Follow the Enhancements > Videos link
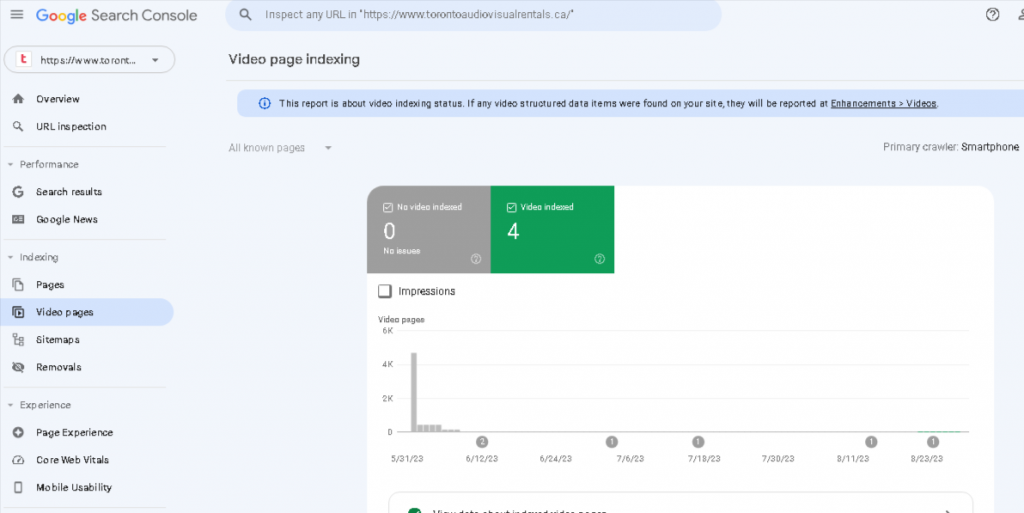Screen dimensions: 1024x513 883,103
